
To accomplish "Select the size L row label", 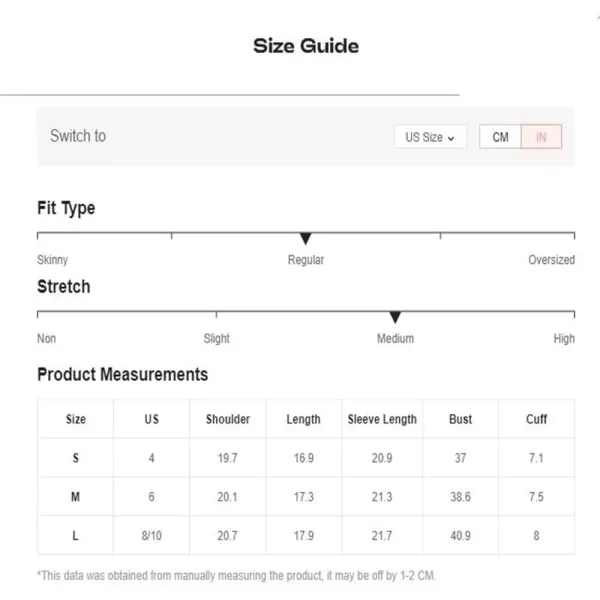I will [x=75, y=535].
